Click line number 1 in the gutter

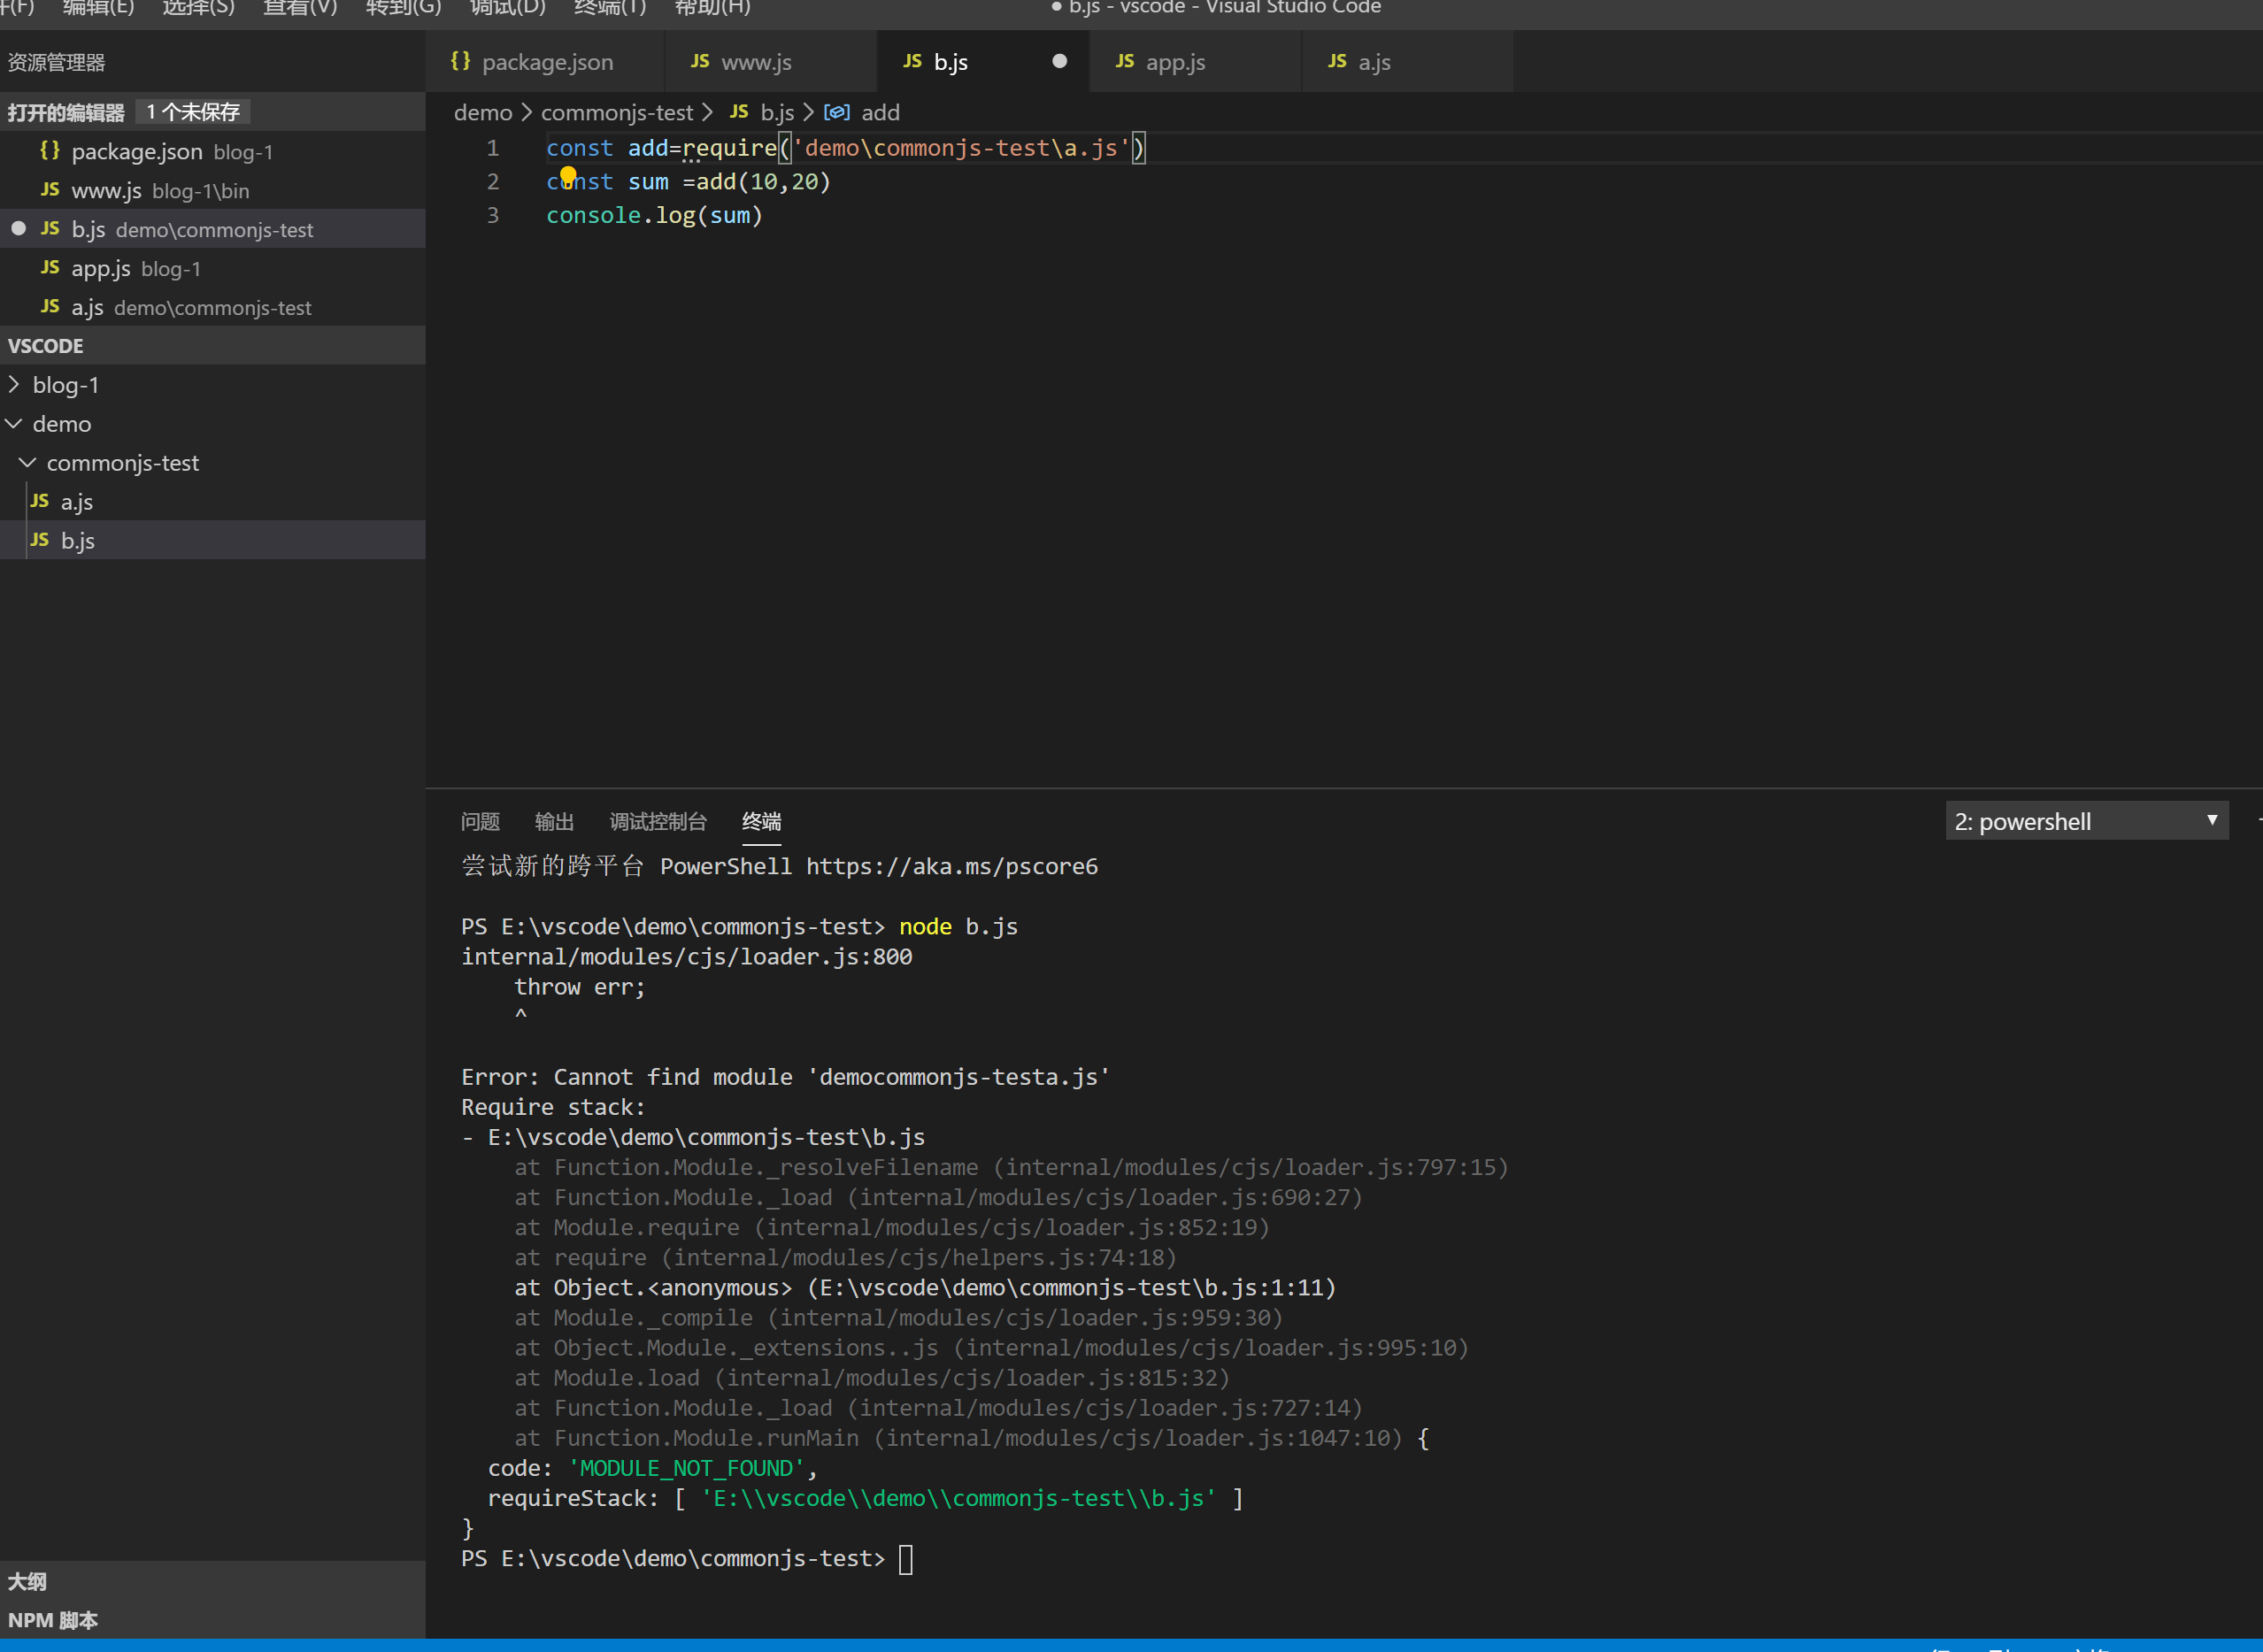493,148
